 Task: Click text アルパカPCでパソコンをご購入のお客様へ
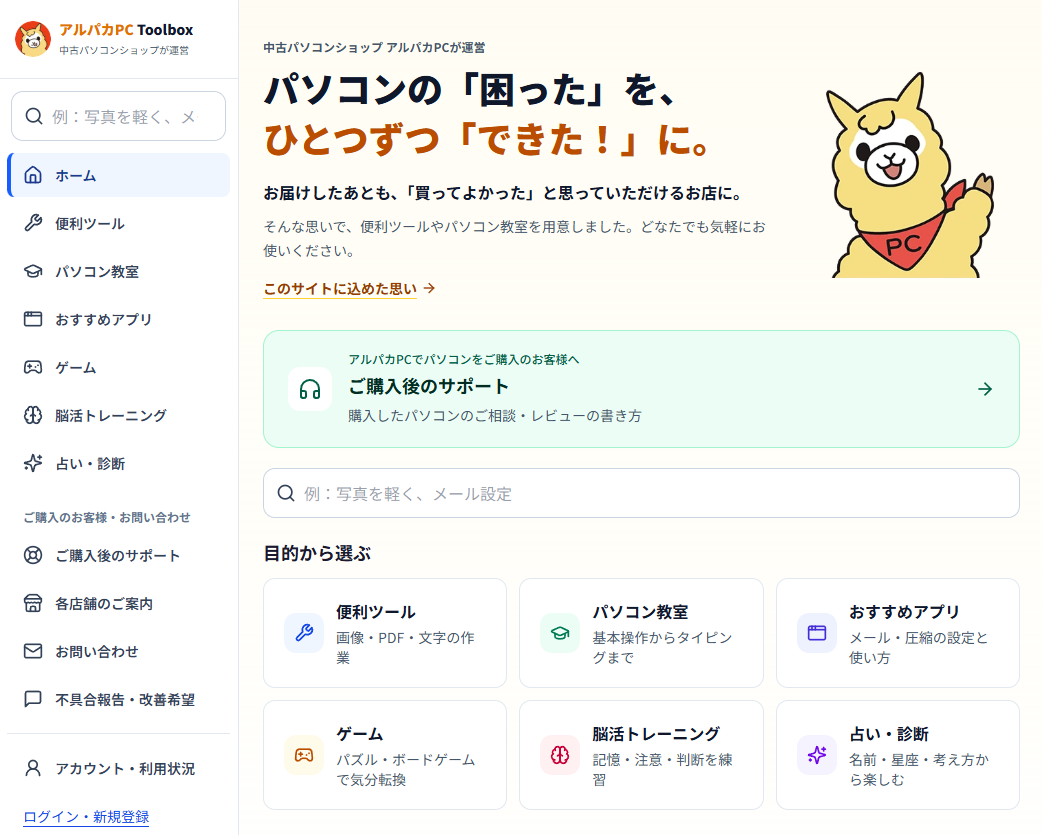click(464, 359)
